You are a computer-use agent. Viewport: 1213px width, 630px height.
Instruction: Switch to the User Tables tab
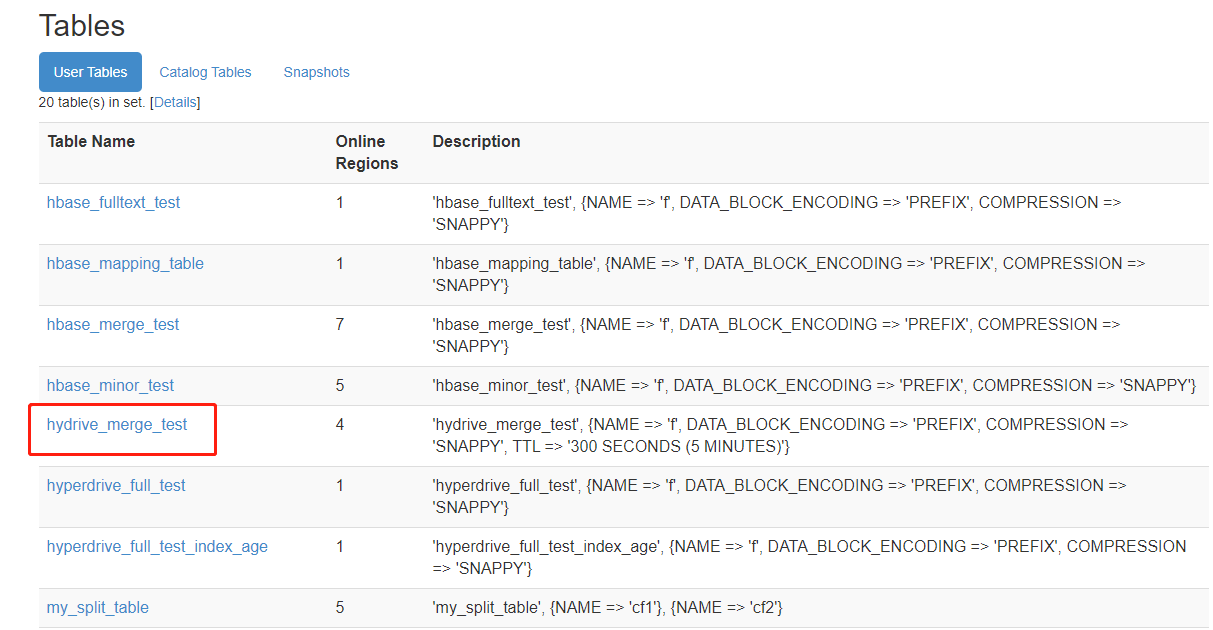(x=90, y=72)
